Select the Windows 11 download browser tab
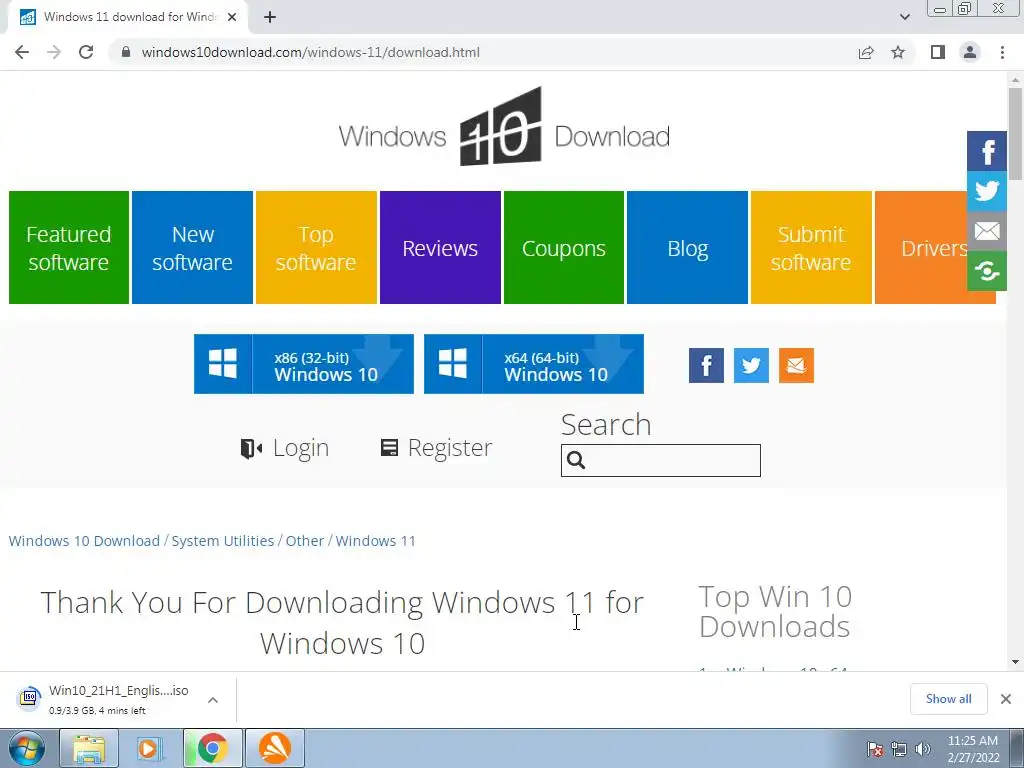 [x=128, y=17]
